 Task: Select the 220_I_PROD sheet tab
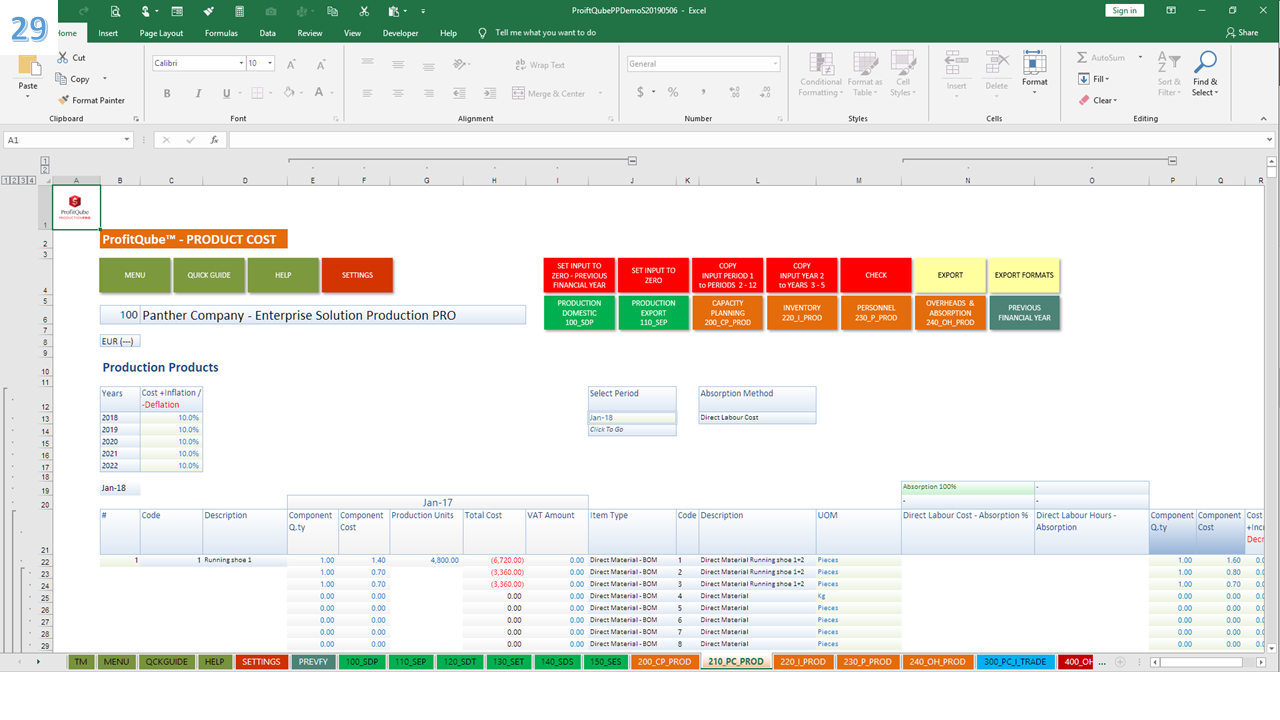[x=802, y=662]
